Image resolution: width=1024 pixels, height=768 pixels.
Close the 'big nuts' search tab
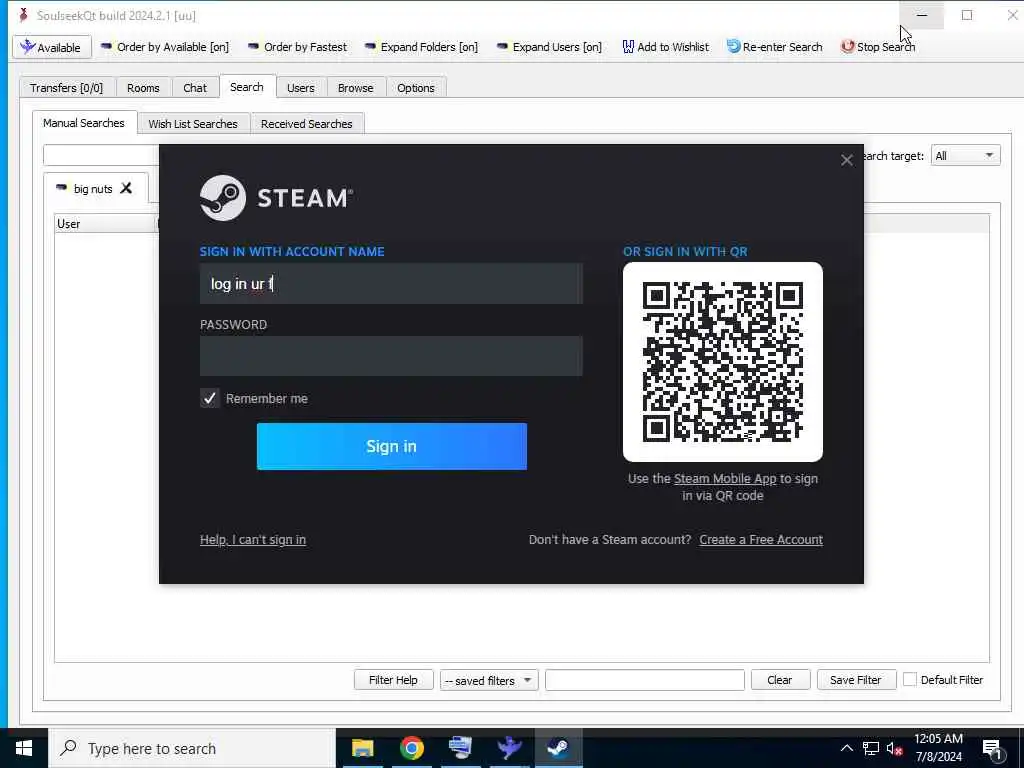click(126, 188)
